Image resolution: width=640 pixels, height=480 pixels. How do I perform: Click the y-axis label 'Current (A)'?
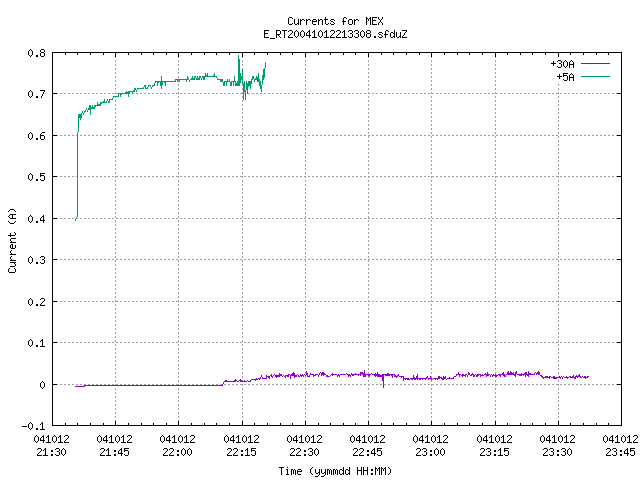(x=13, y=241)
